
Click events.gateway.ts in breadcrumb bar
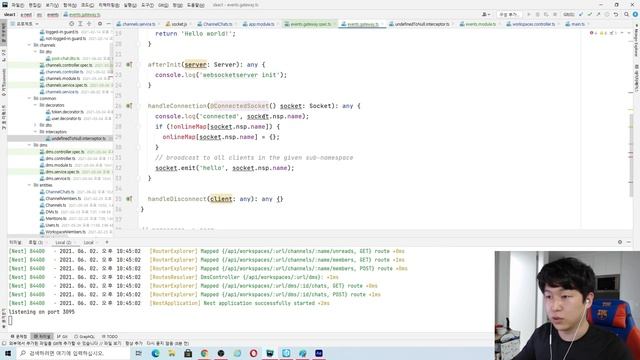pos(82,15)
